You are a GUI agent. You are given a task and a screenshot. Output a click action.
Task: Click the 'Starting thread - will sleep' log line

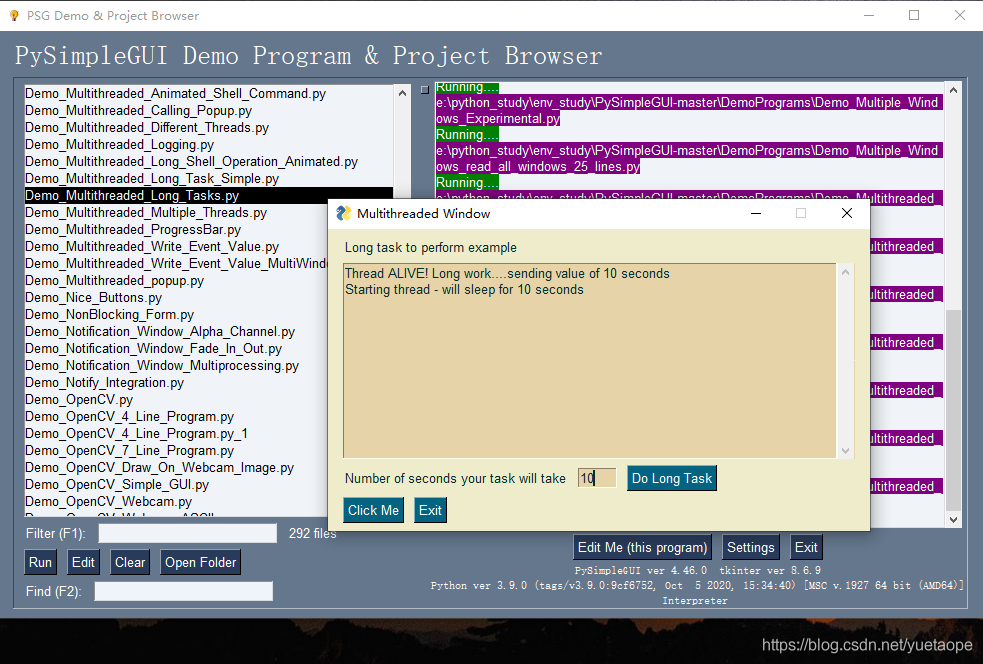464,290
